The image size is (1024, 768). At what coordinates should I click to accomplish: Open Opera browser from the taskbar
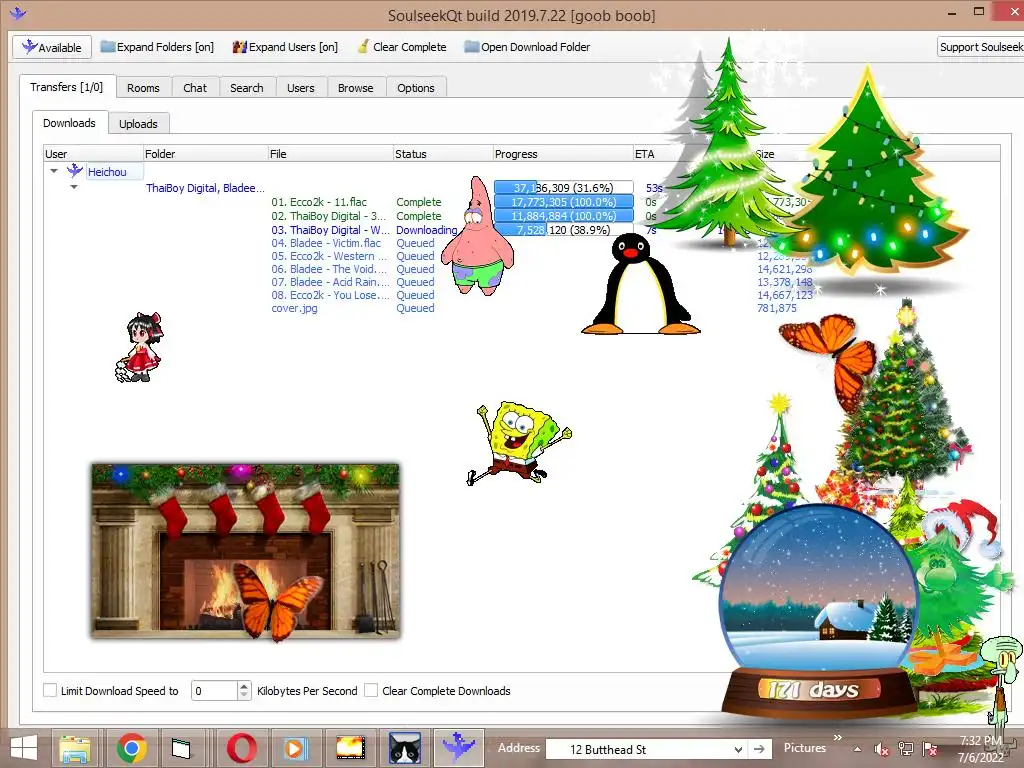coord(241,748)
